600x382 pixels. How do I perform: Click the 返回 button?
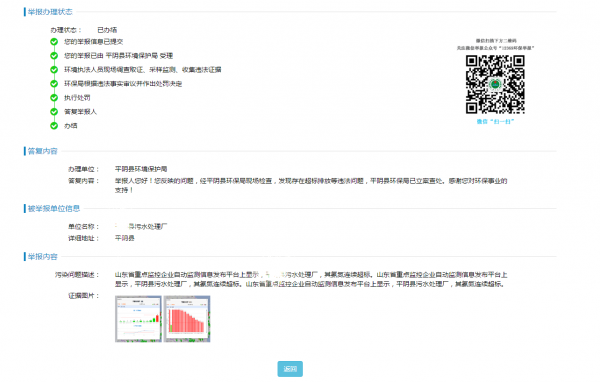290,369
